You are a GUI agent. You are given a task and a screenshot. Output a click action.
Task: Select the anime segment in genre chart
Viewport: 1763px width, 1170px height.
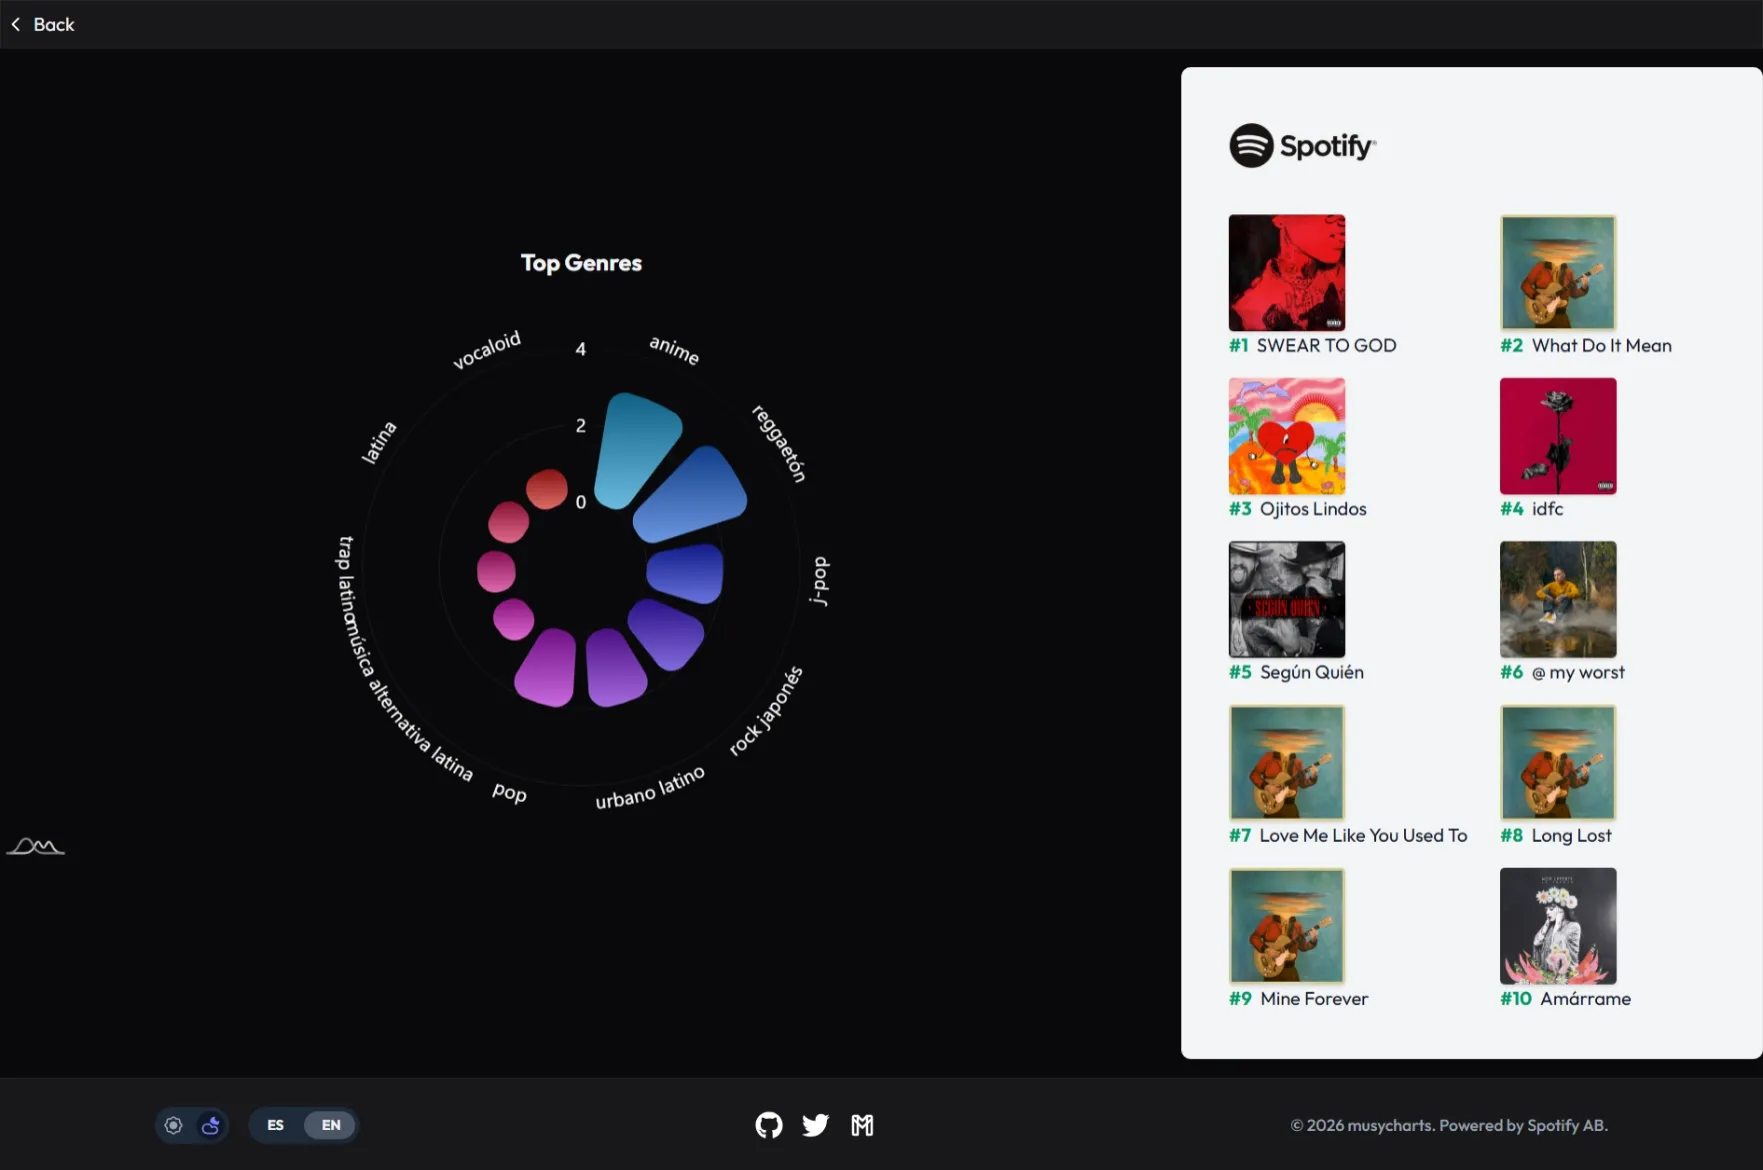(636, 448)
